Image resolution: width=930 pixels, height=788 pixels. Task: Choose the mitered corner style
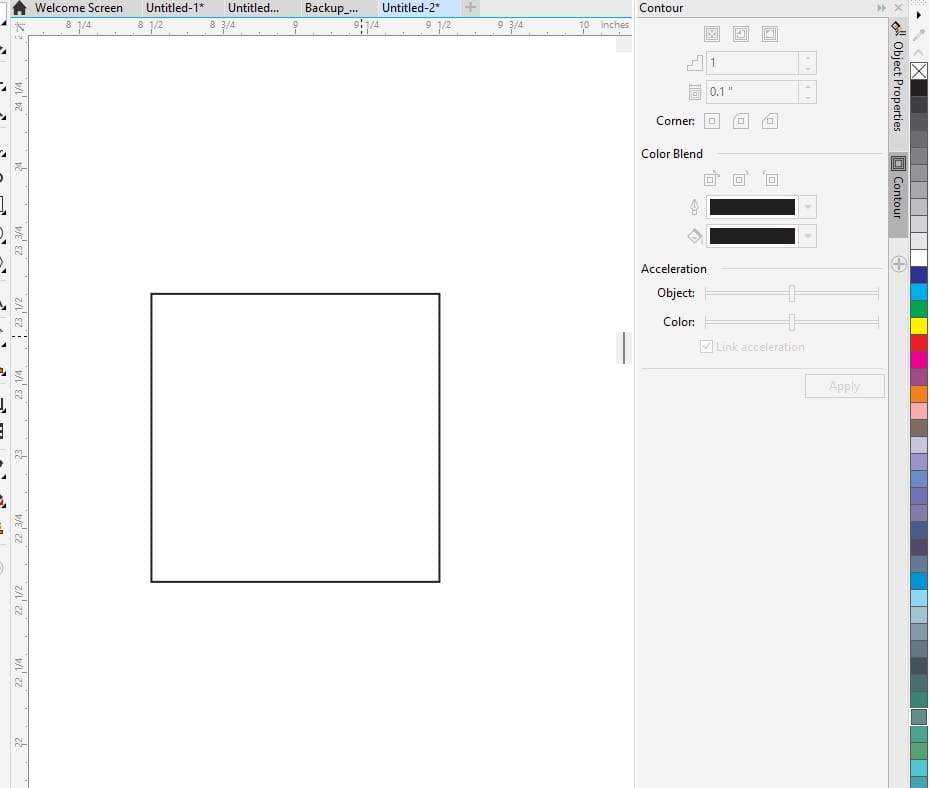pos(711,120)
